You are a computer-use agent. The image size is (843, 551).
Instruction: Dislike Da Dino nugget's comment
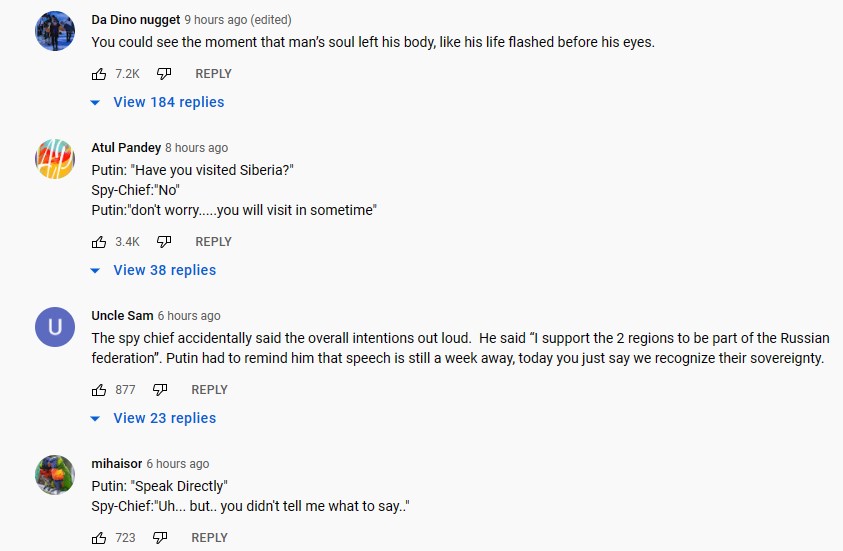click(165, 74)
